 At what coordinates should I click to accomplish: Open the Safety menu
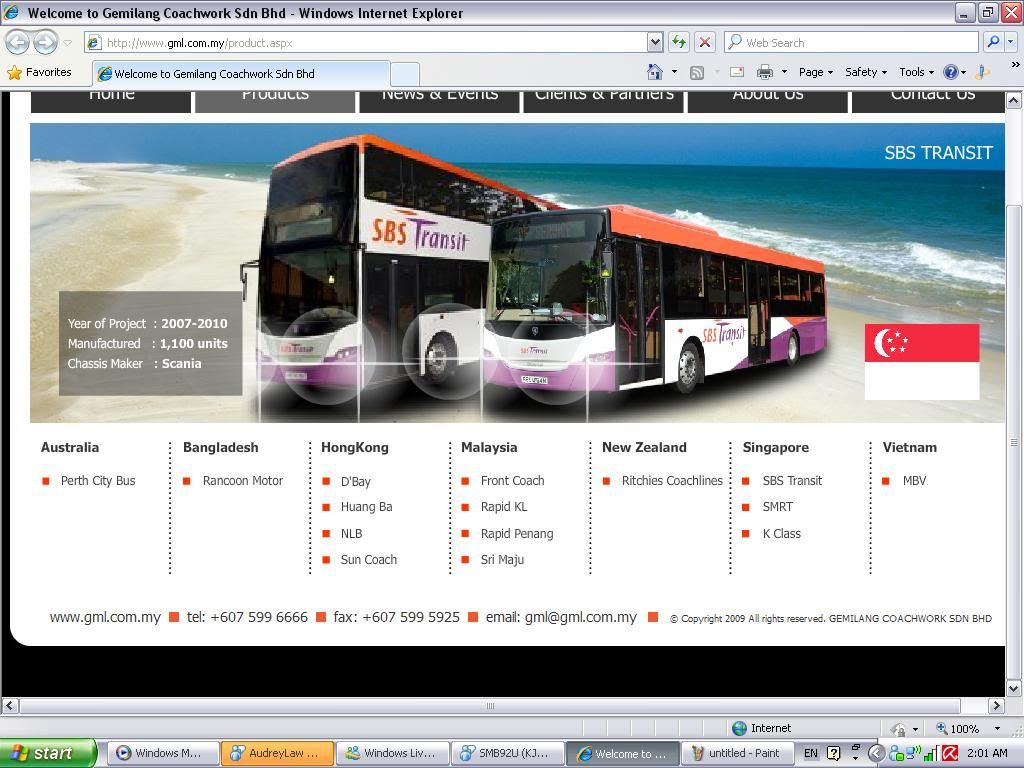[866, 72]
